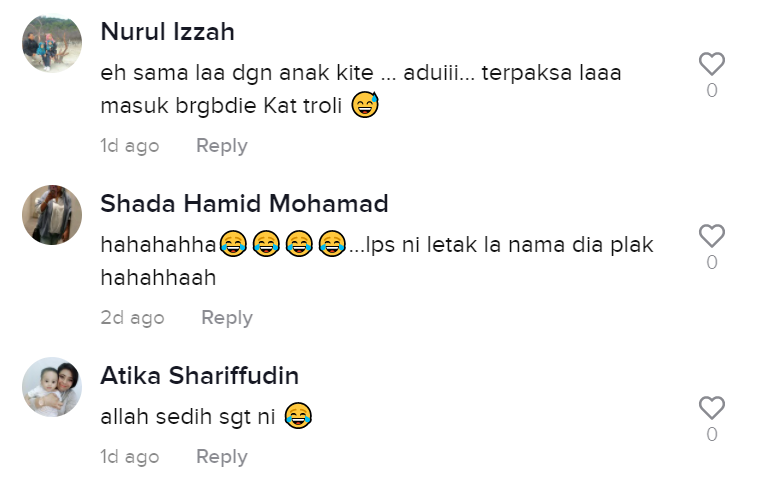763x478 pixels.
Task: Open the Shada Hamid Mohamad username link
Action: coord(244,203)
